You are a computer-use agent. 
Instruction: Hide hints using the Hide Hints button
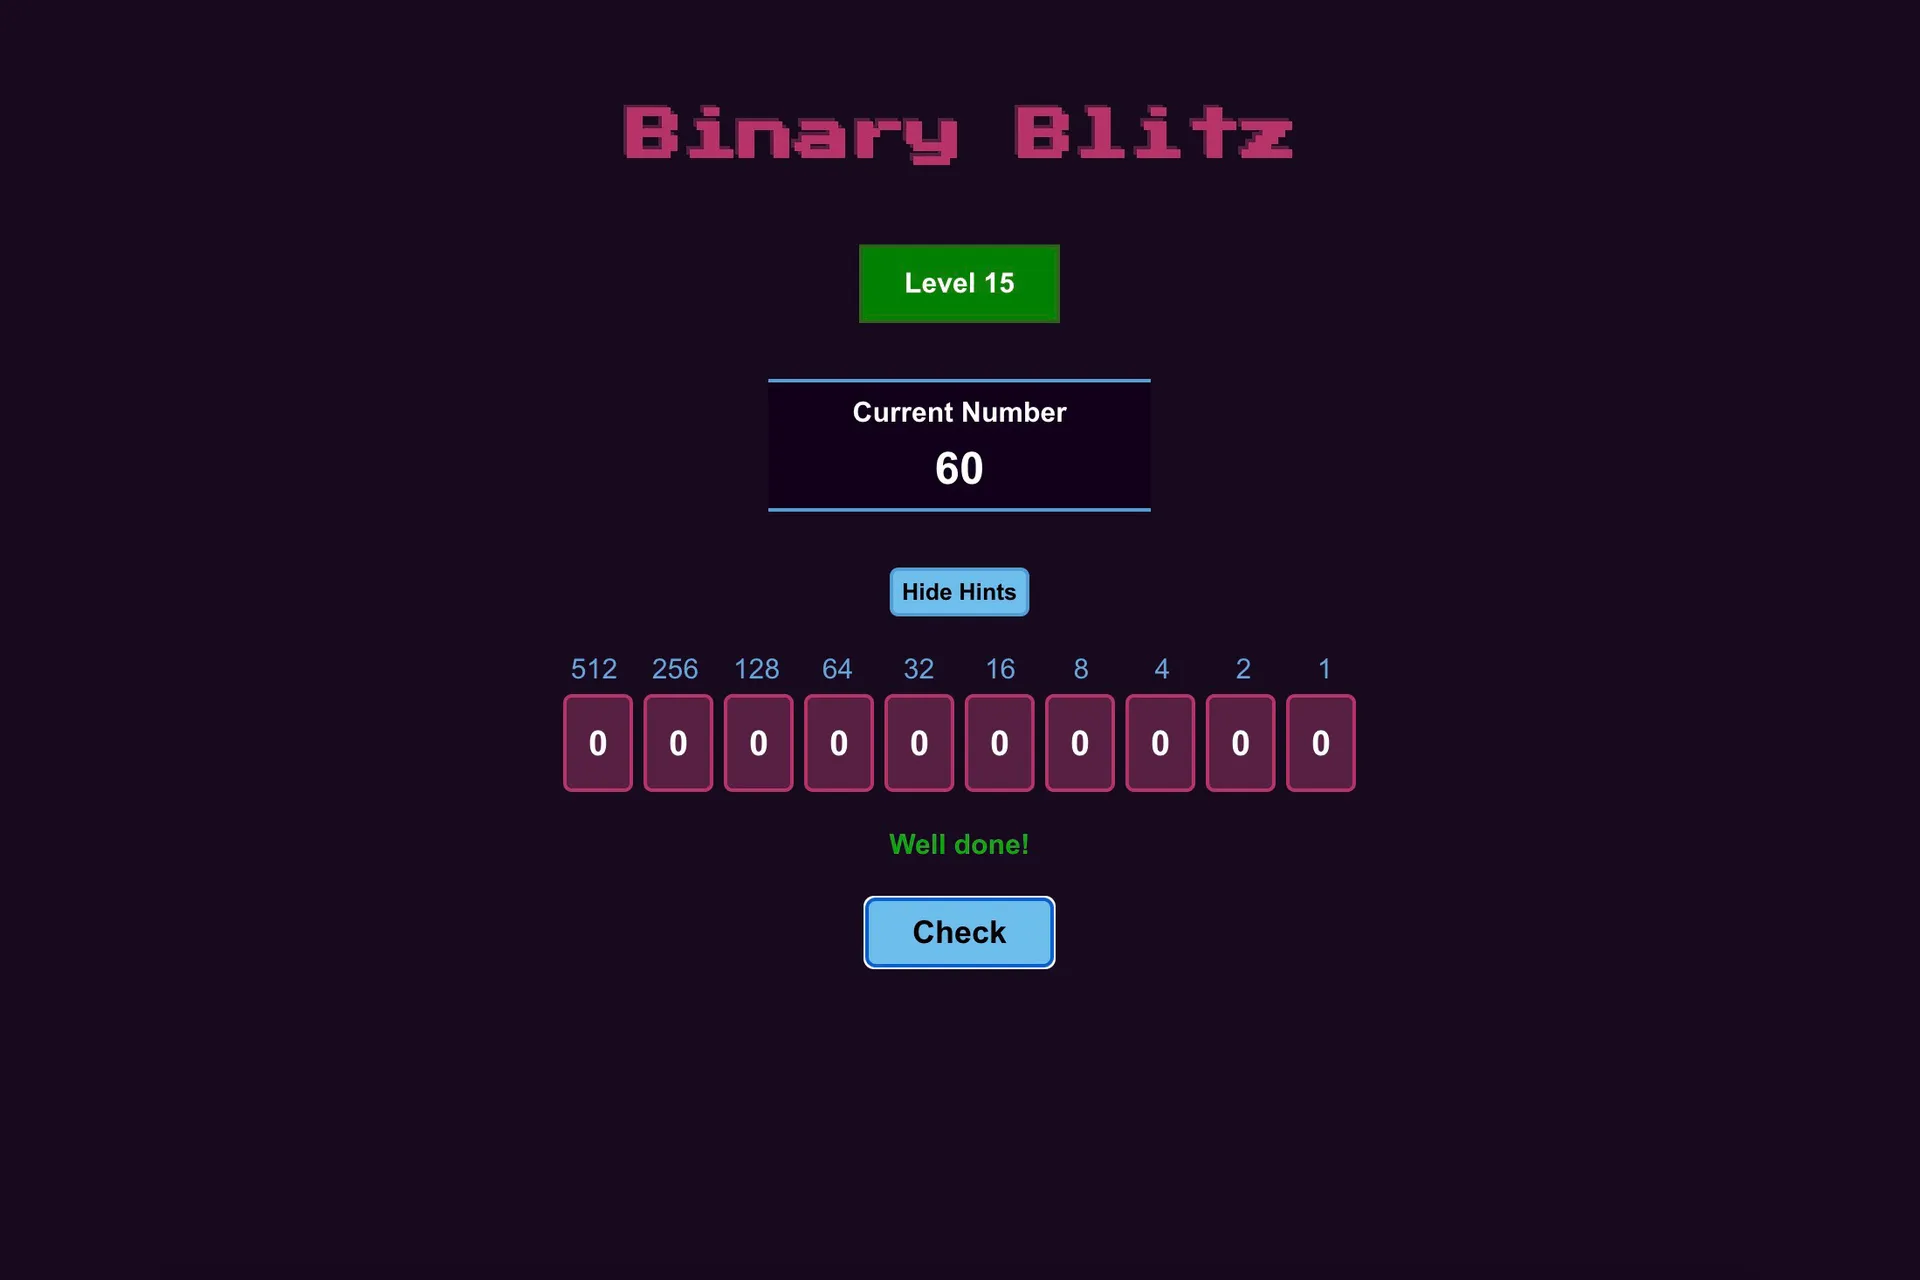(x=959, y=591)
